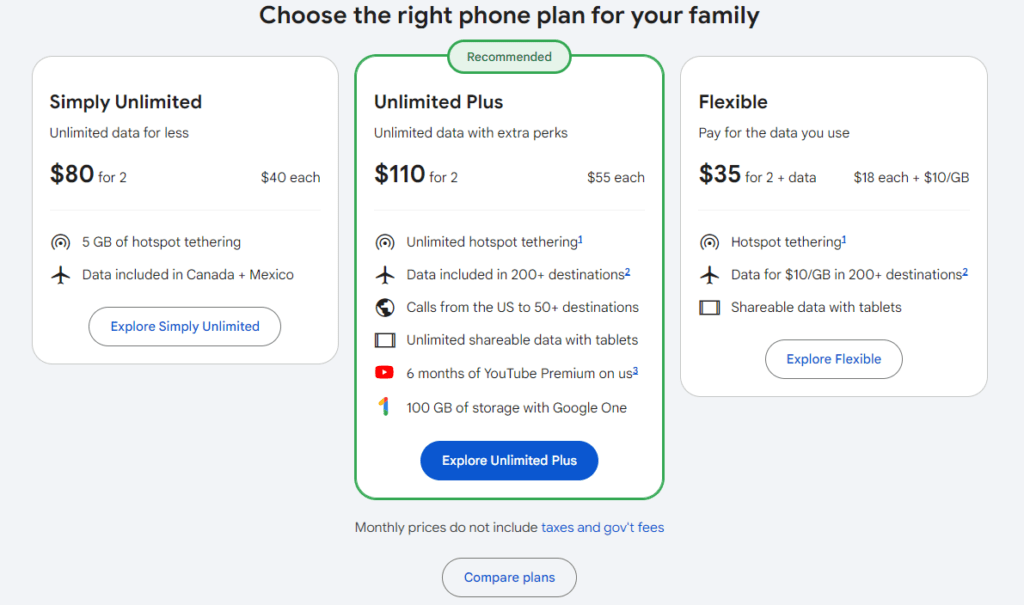
Task: Click footnote 3 beside YouTube Premium
Action: click(x=635, y=370)
